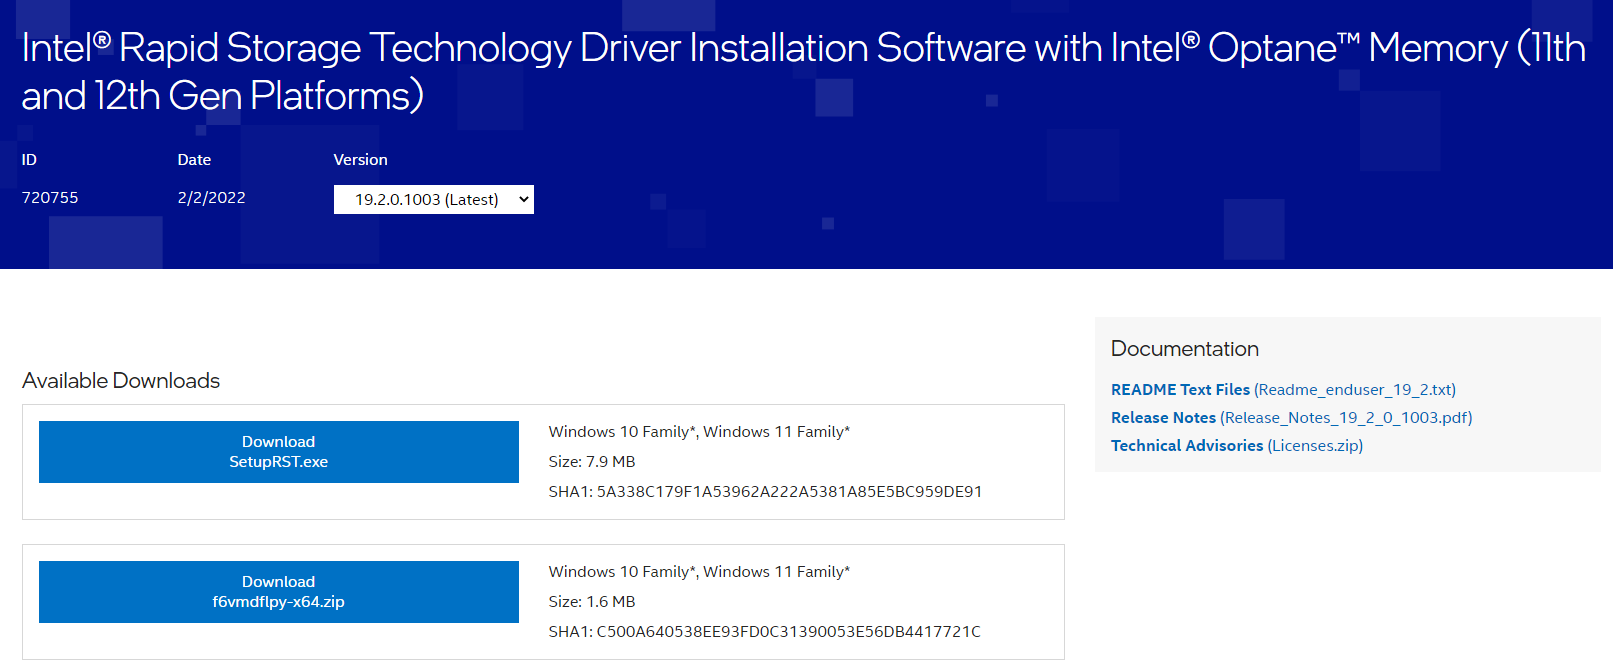1613x665 pixels.
Task: Click the Date column label
Action: (194, 160)
